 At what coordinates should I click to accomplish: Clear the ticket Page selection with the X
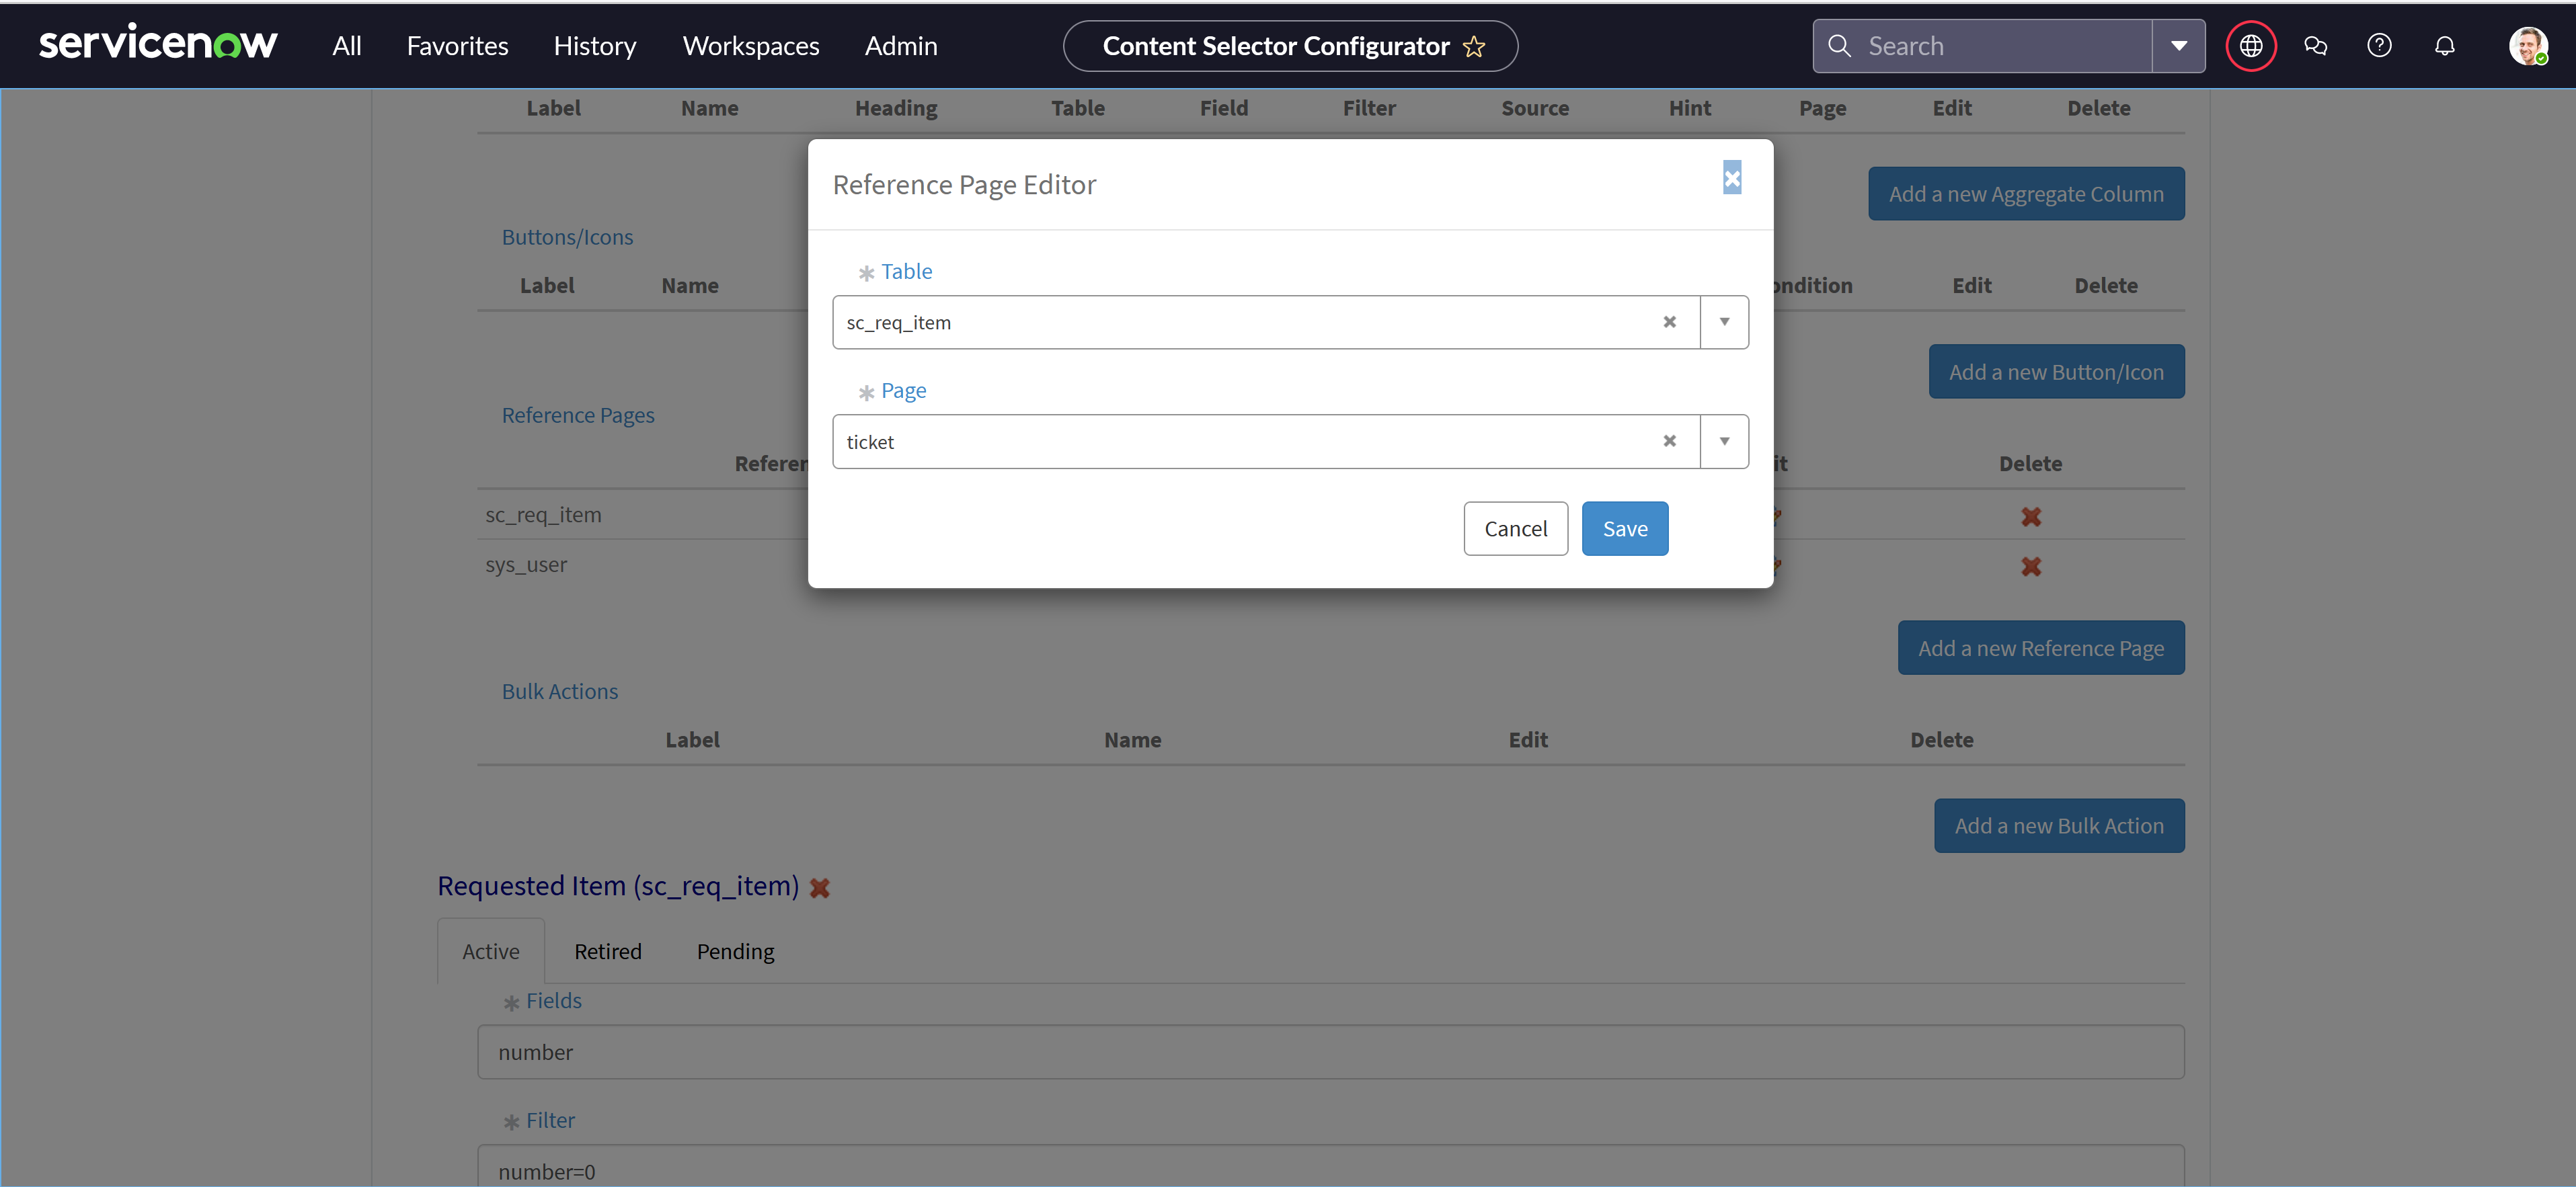pyautogui.click(x=1669, y=441)
